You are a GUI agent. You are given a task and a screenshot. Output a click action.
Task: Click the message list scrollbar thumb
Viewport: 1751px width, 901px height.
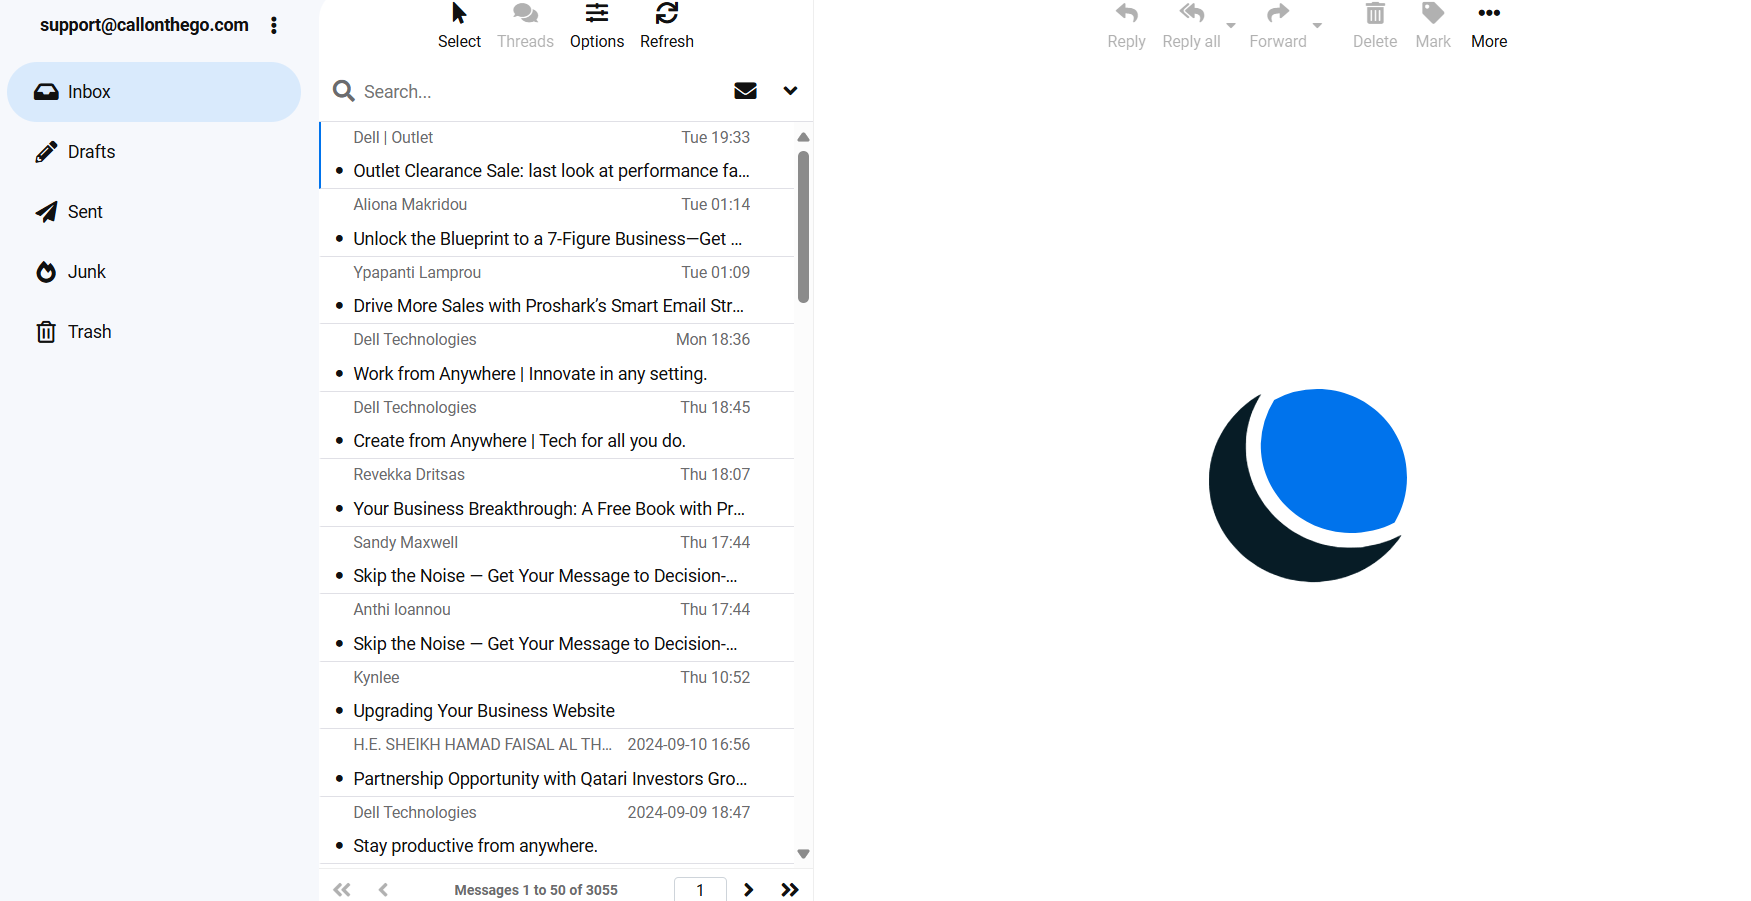tap(803, 226)
